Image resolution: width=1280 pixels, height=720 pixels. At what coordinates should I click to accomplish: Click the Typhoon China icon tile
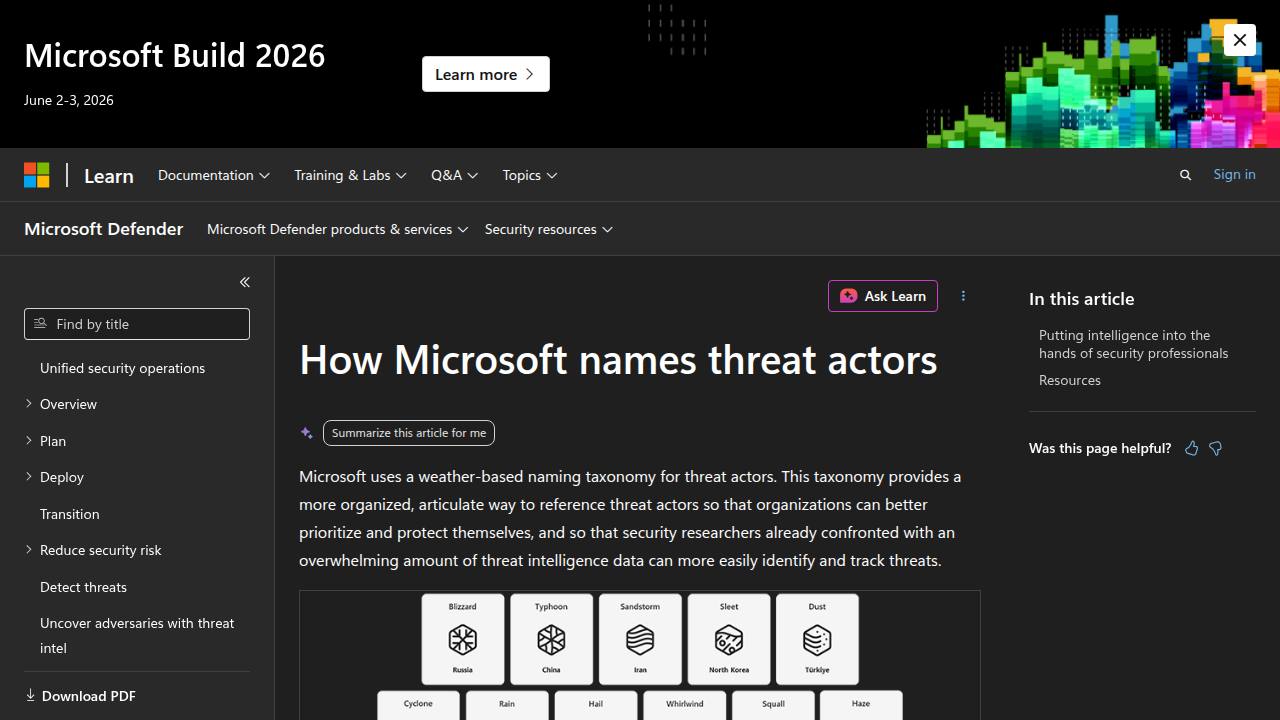pyautogui.click(x=551, y=639)
